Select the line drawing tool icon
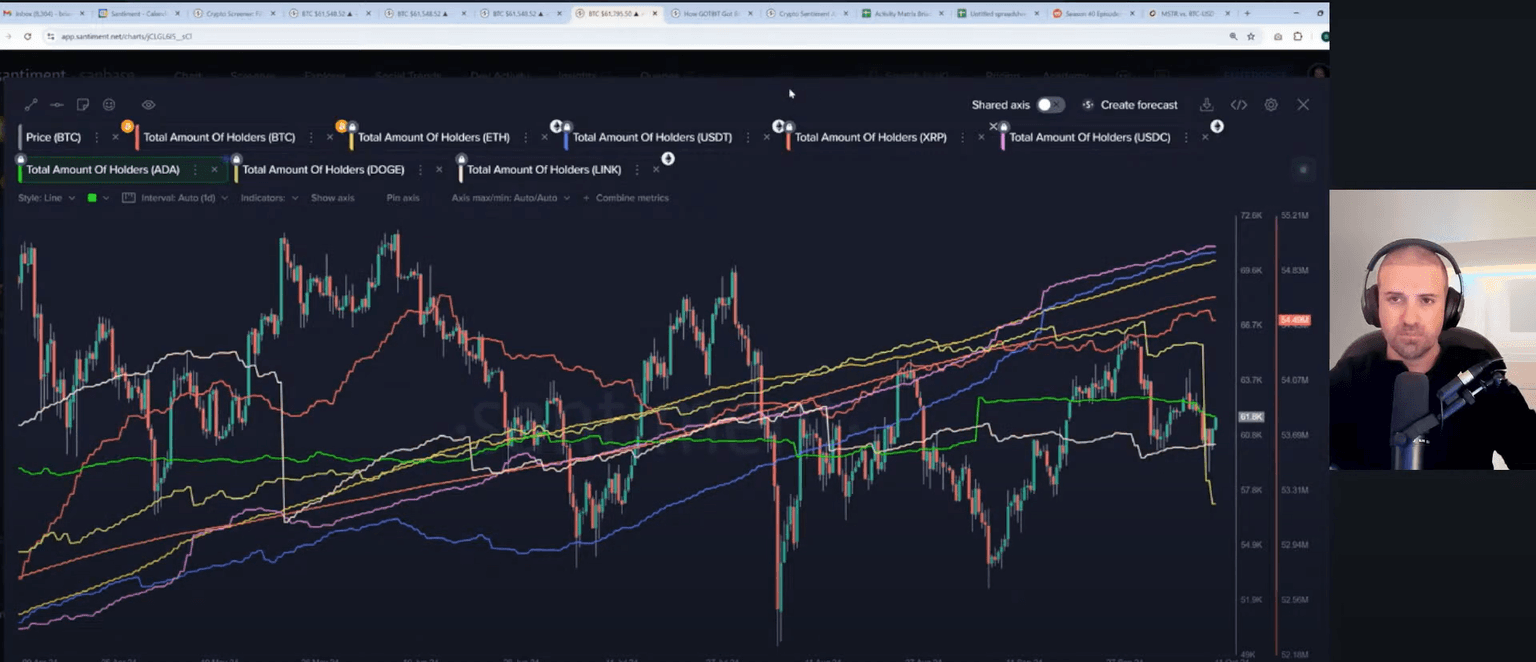This screenshot has width=1536, height=662. click(x=31, y=105)
